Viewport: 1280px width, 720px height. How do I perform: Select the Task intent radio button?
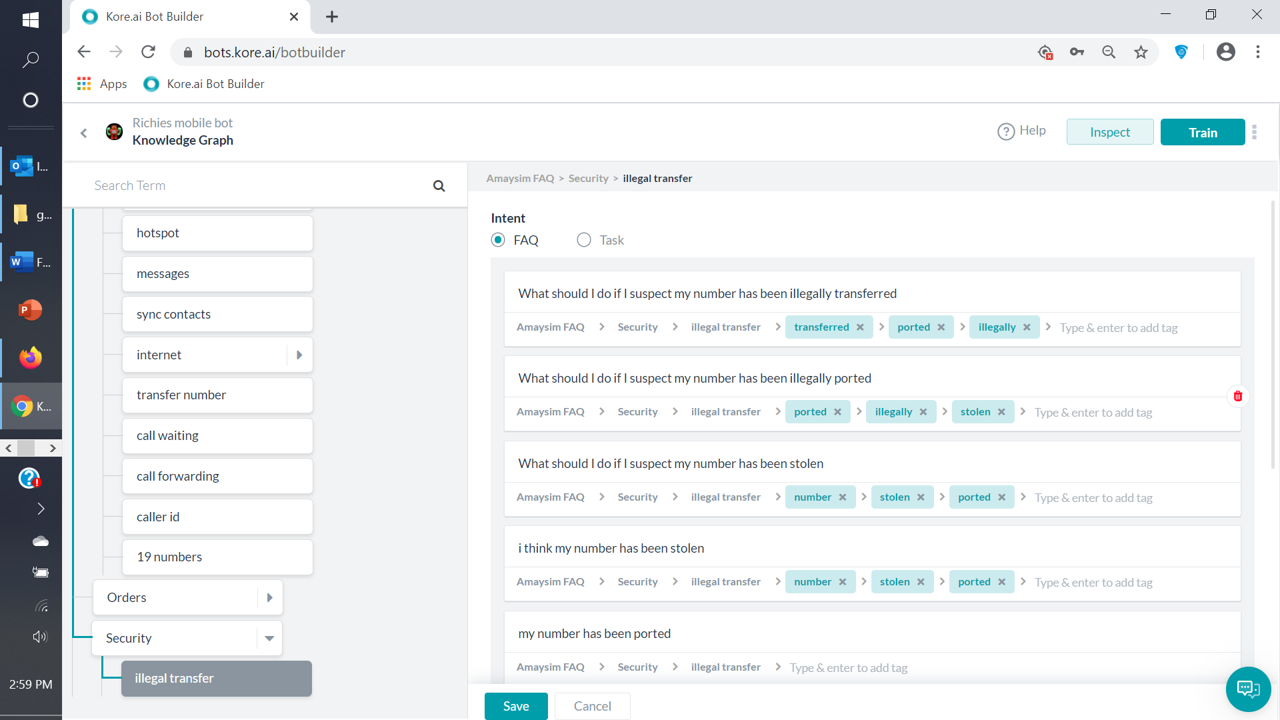tap(584, 240)
